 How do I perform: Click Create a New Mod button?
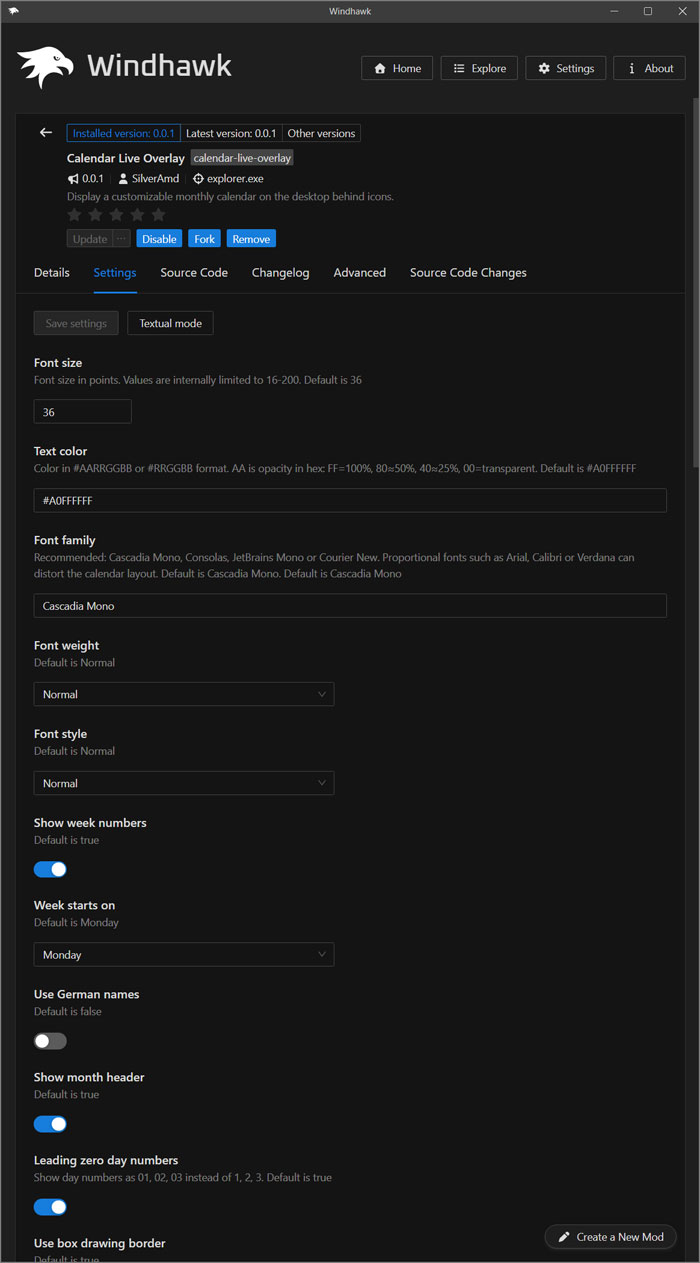(x=611, y=1237)
